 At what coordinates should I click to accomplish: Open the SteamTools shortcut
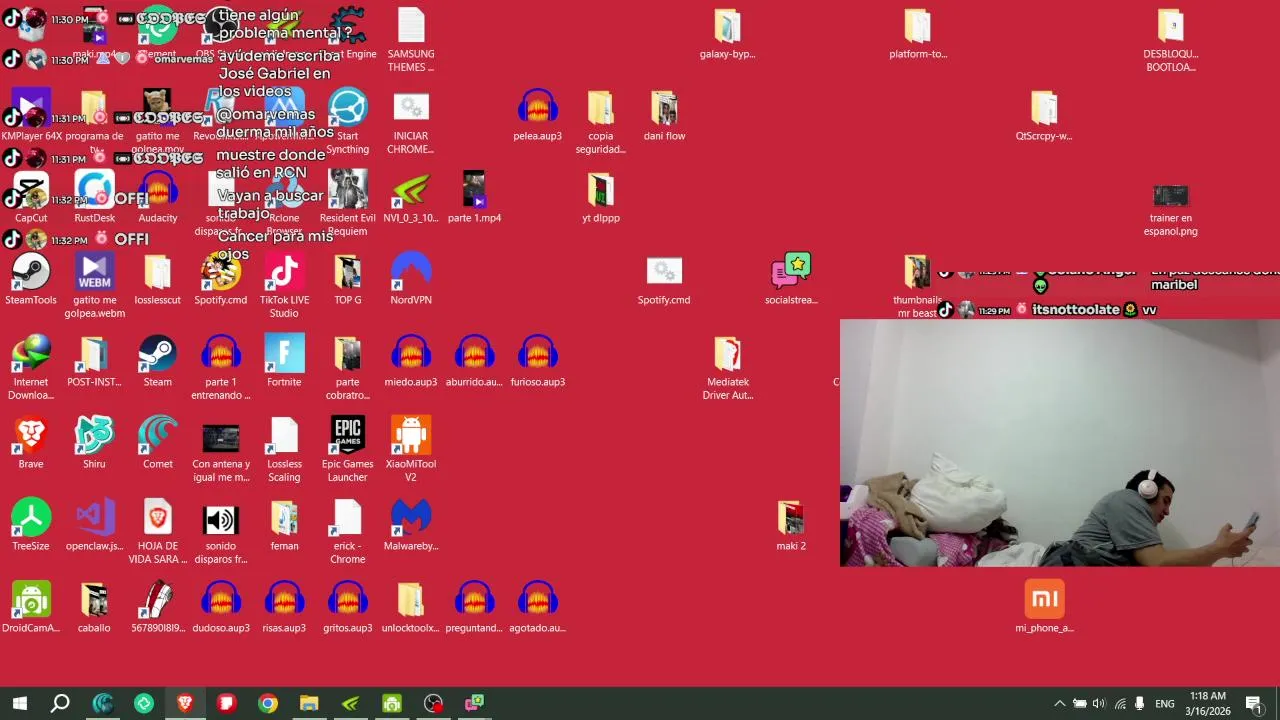[x=31, y=280]
